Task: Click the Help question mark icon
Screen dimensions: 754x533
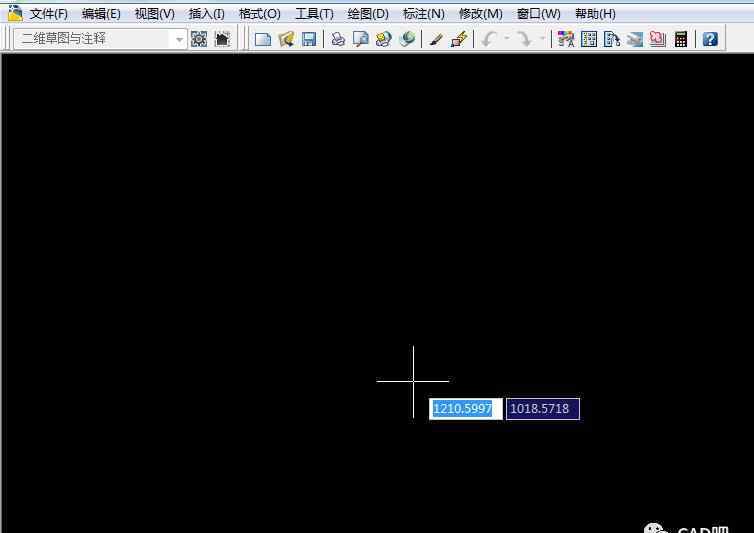Action: (710, 39)
